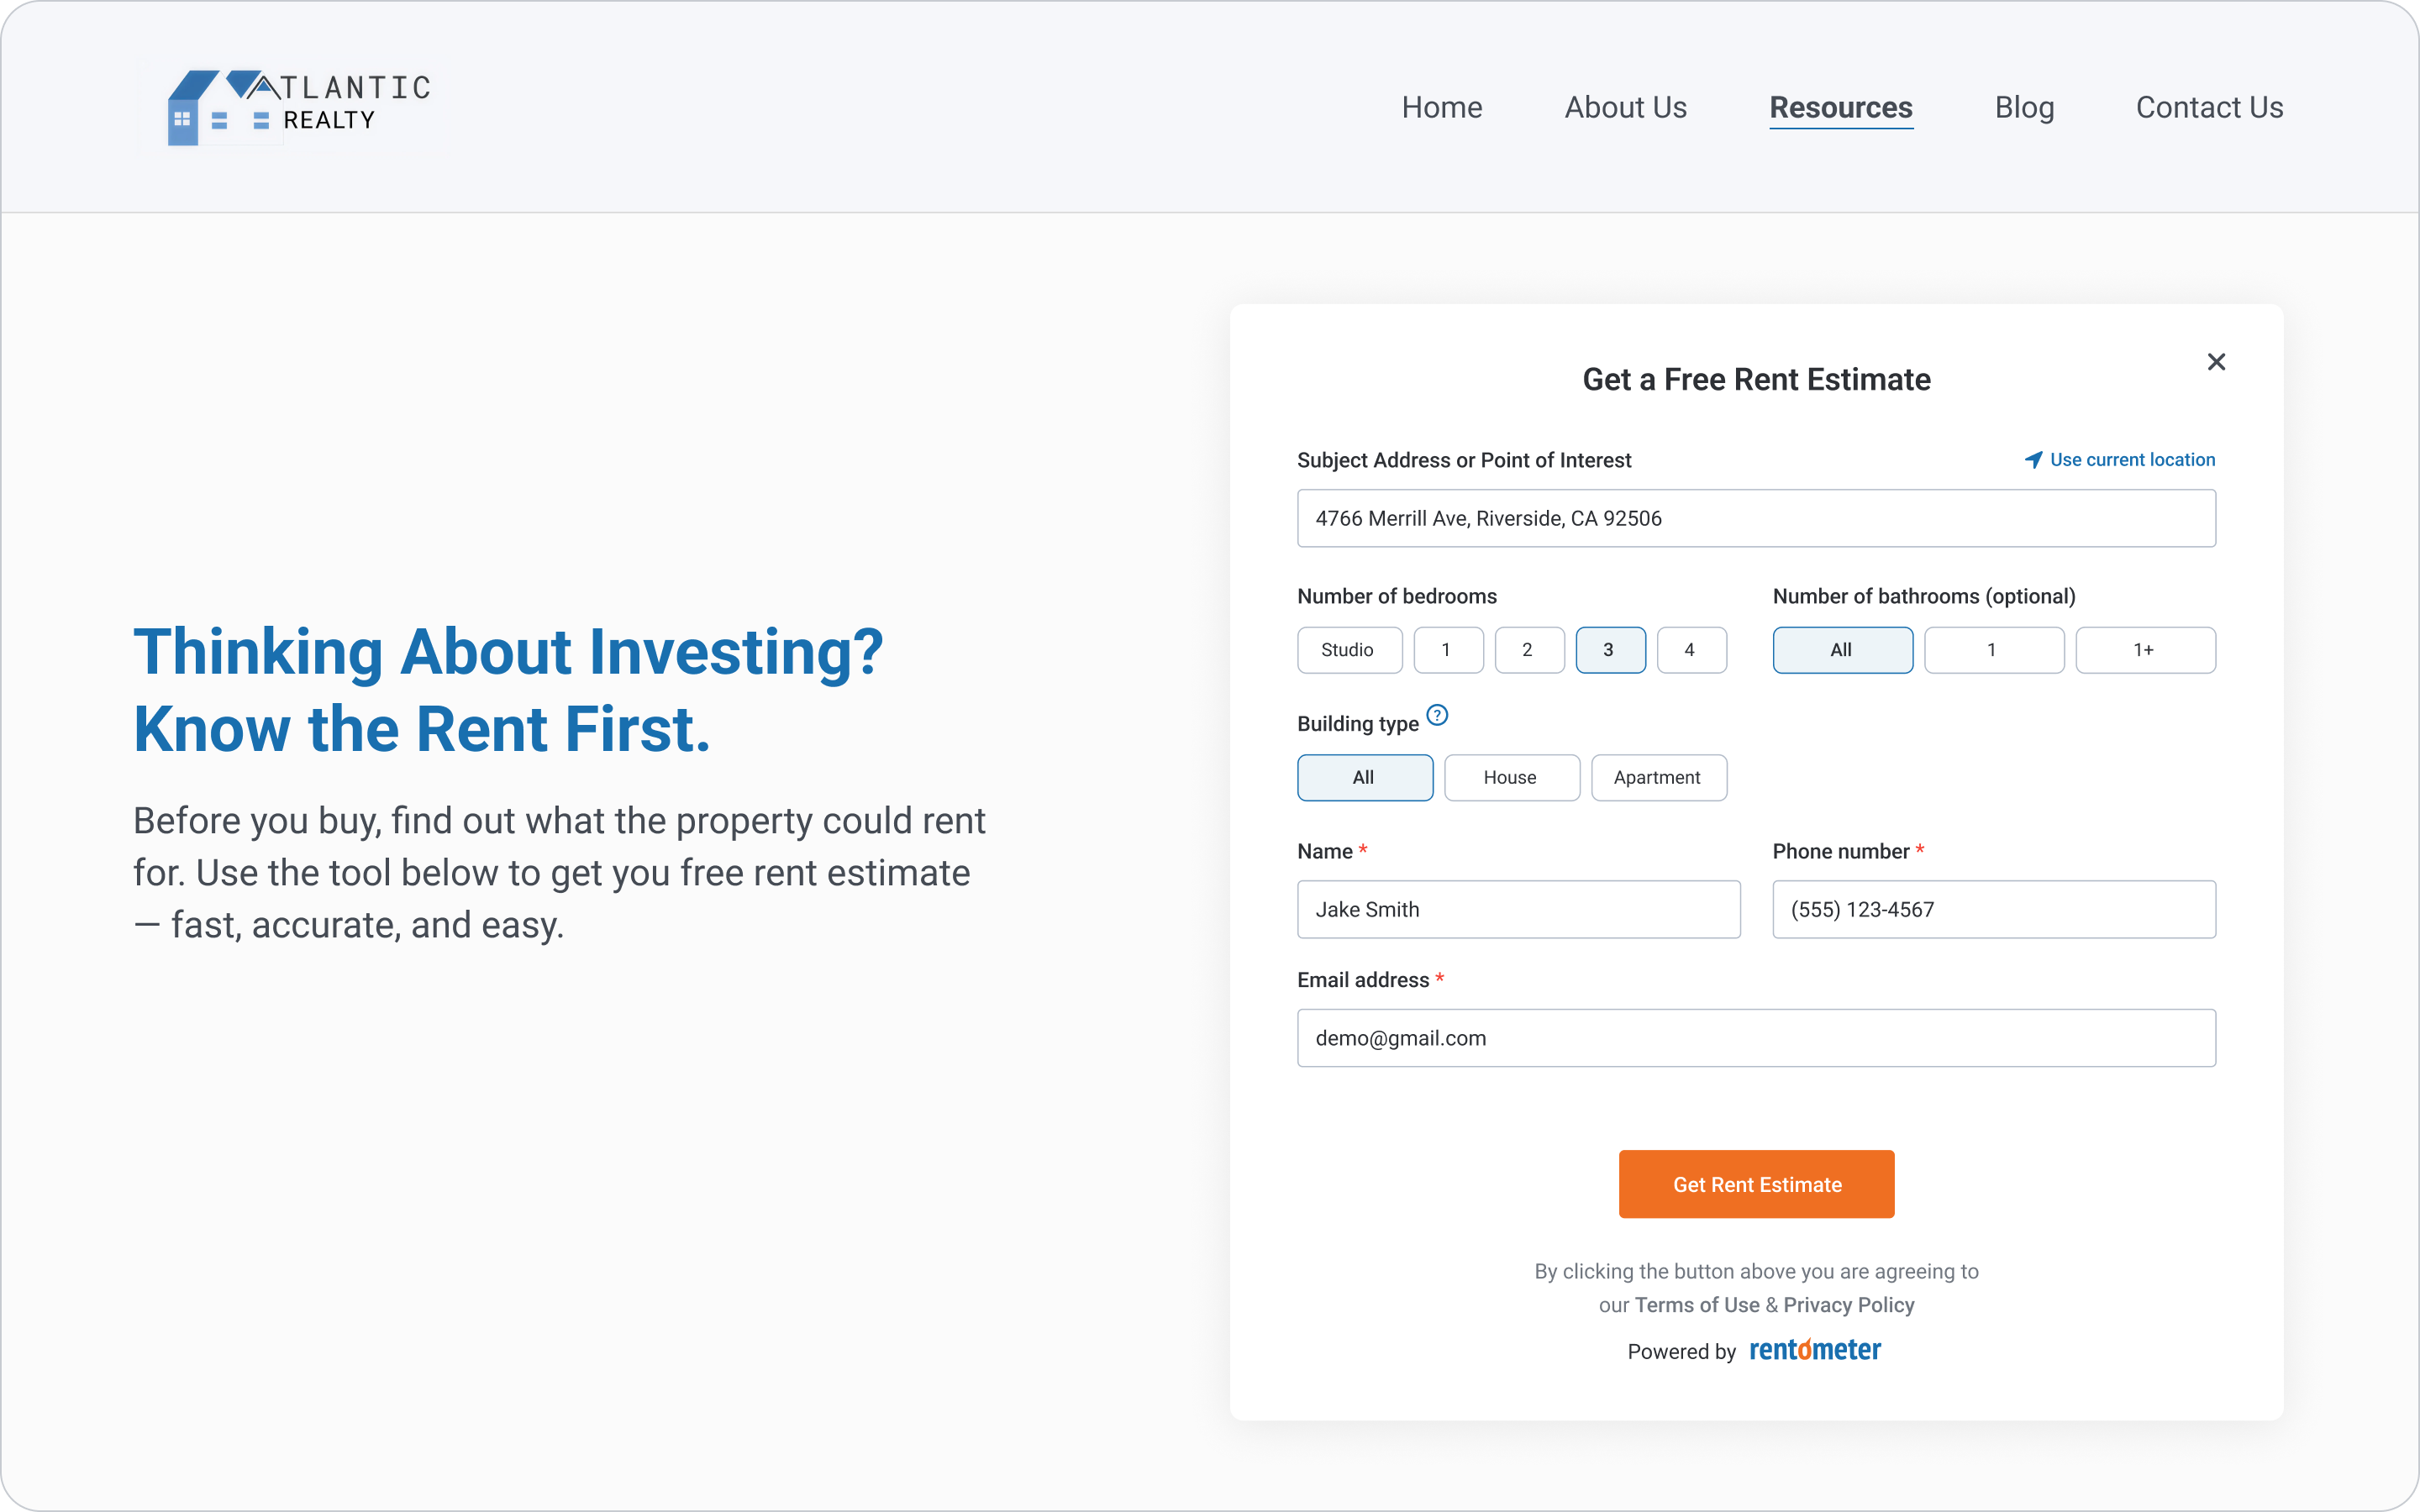Select Studio bedroom option
Screen dimensions: 2420x1512
click(1349, 650)
